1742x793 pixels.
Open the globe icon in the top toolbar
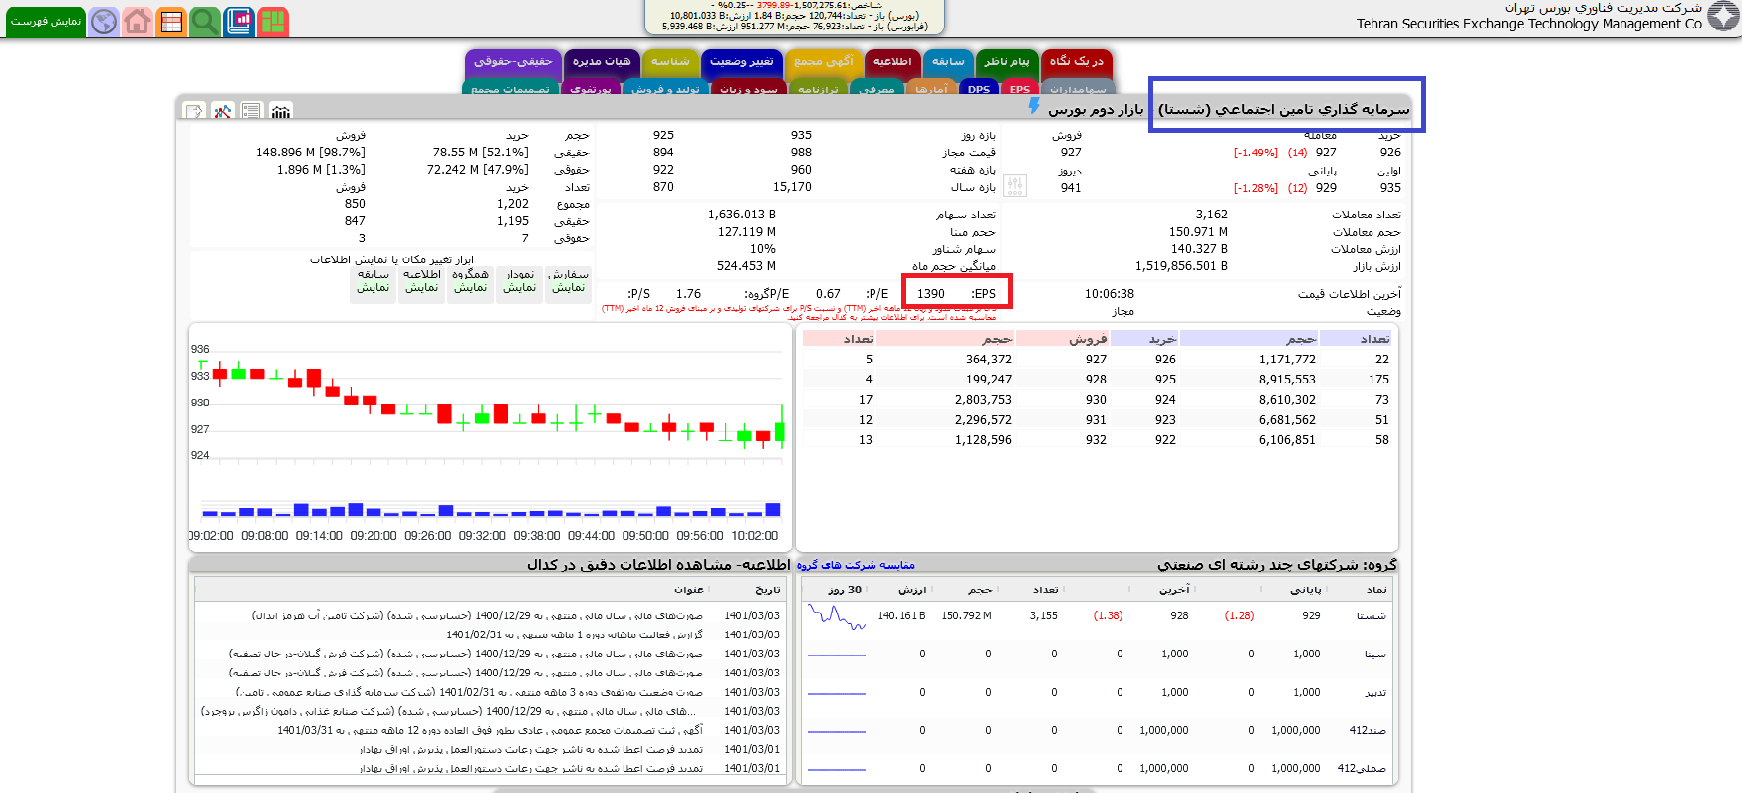pyautogui.click(x=104, y=21)
